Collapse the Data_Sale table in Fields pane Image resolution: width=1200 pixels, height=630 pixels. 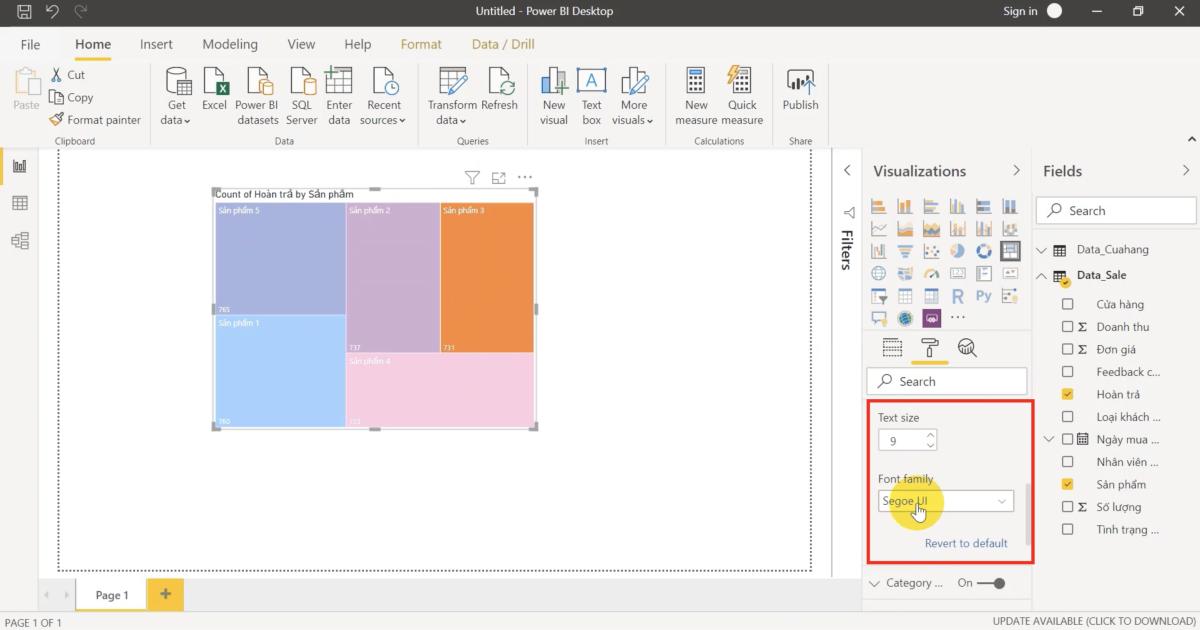[1041, 275]
